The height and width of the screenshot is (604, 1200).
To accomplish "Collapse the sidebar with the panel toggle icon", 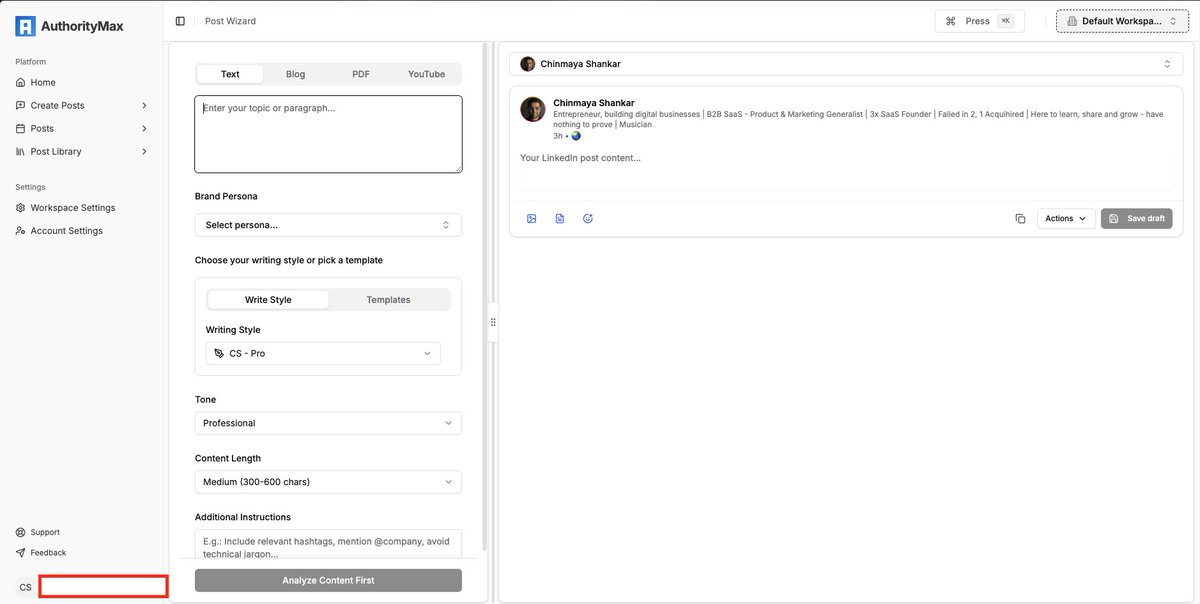I will point(179,20).
